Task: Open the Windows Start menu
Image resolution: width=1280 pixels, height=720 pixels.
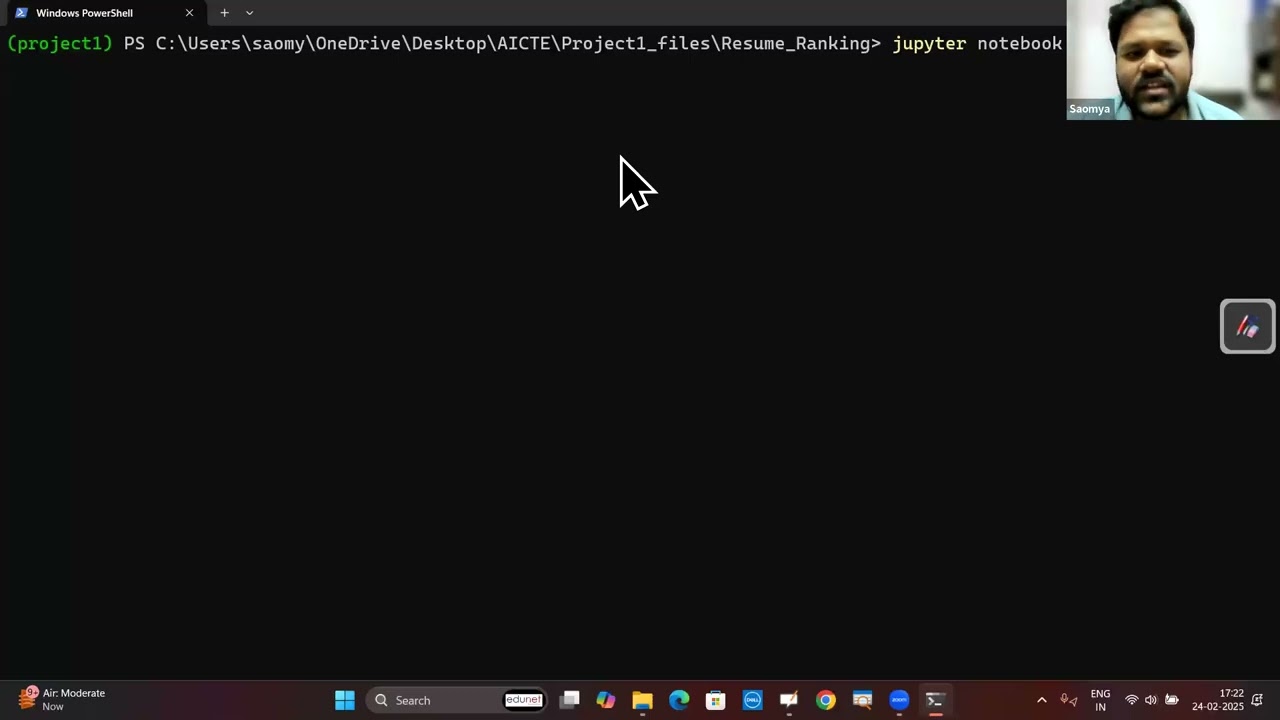Action: tap(345, 700)
